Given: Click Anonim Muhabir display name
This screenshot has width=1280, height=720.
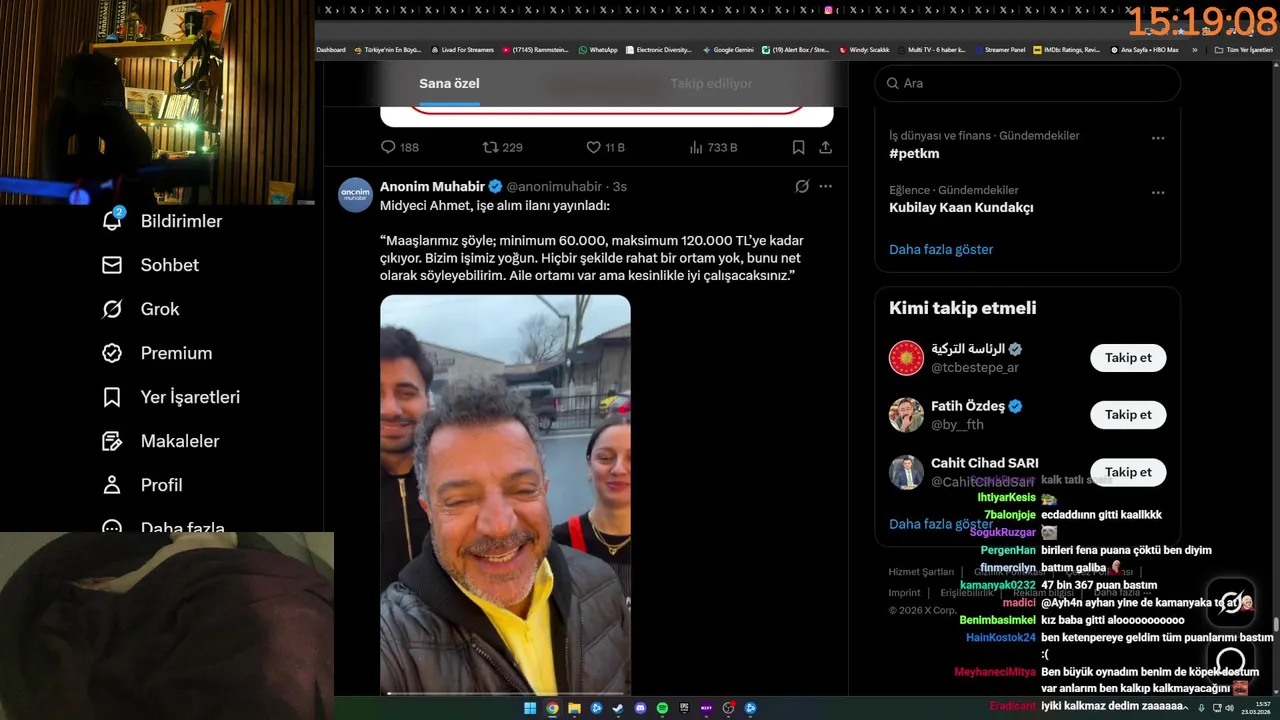Looking at the screenshot, I should click(432, 186).
